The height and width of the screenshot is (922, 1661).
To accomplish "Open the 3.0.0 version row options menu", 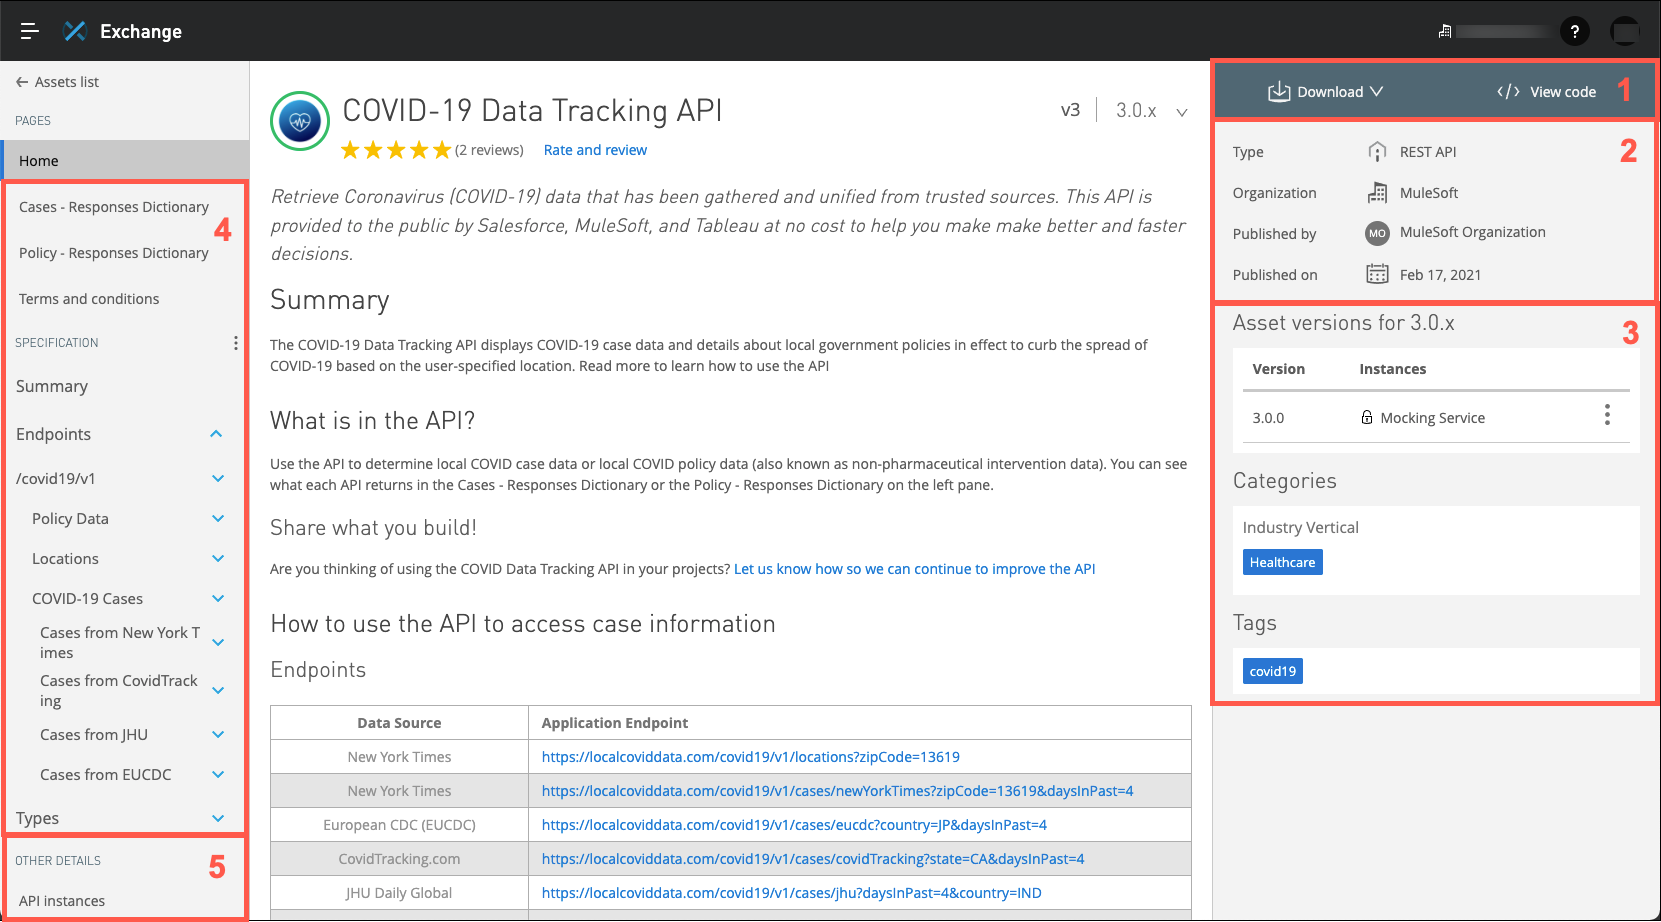I will (x=1607, y=415).
